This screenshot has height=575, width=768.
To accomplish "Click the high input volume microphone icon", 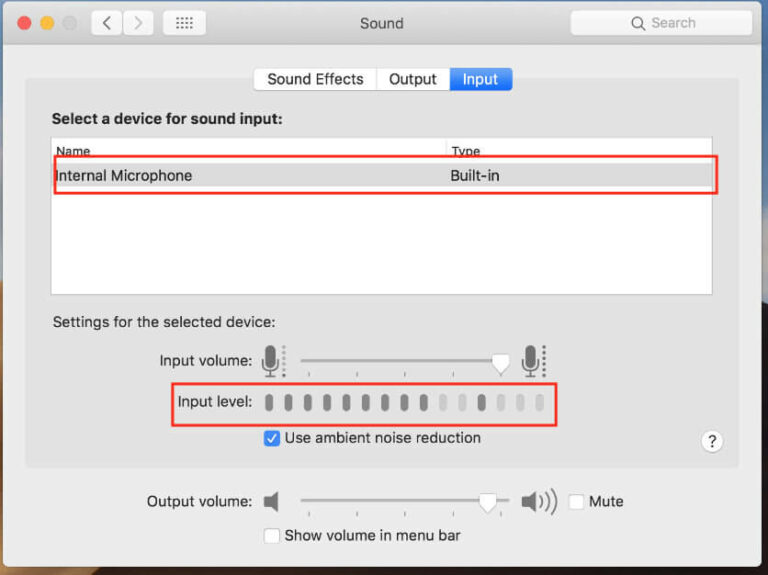I will 531,361.
